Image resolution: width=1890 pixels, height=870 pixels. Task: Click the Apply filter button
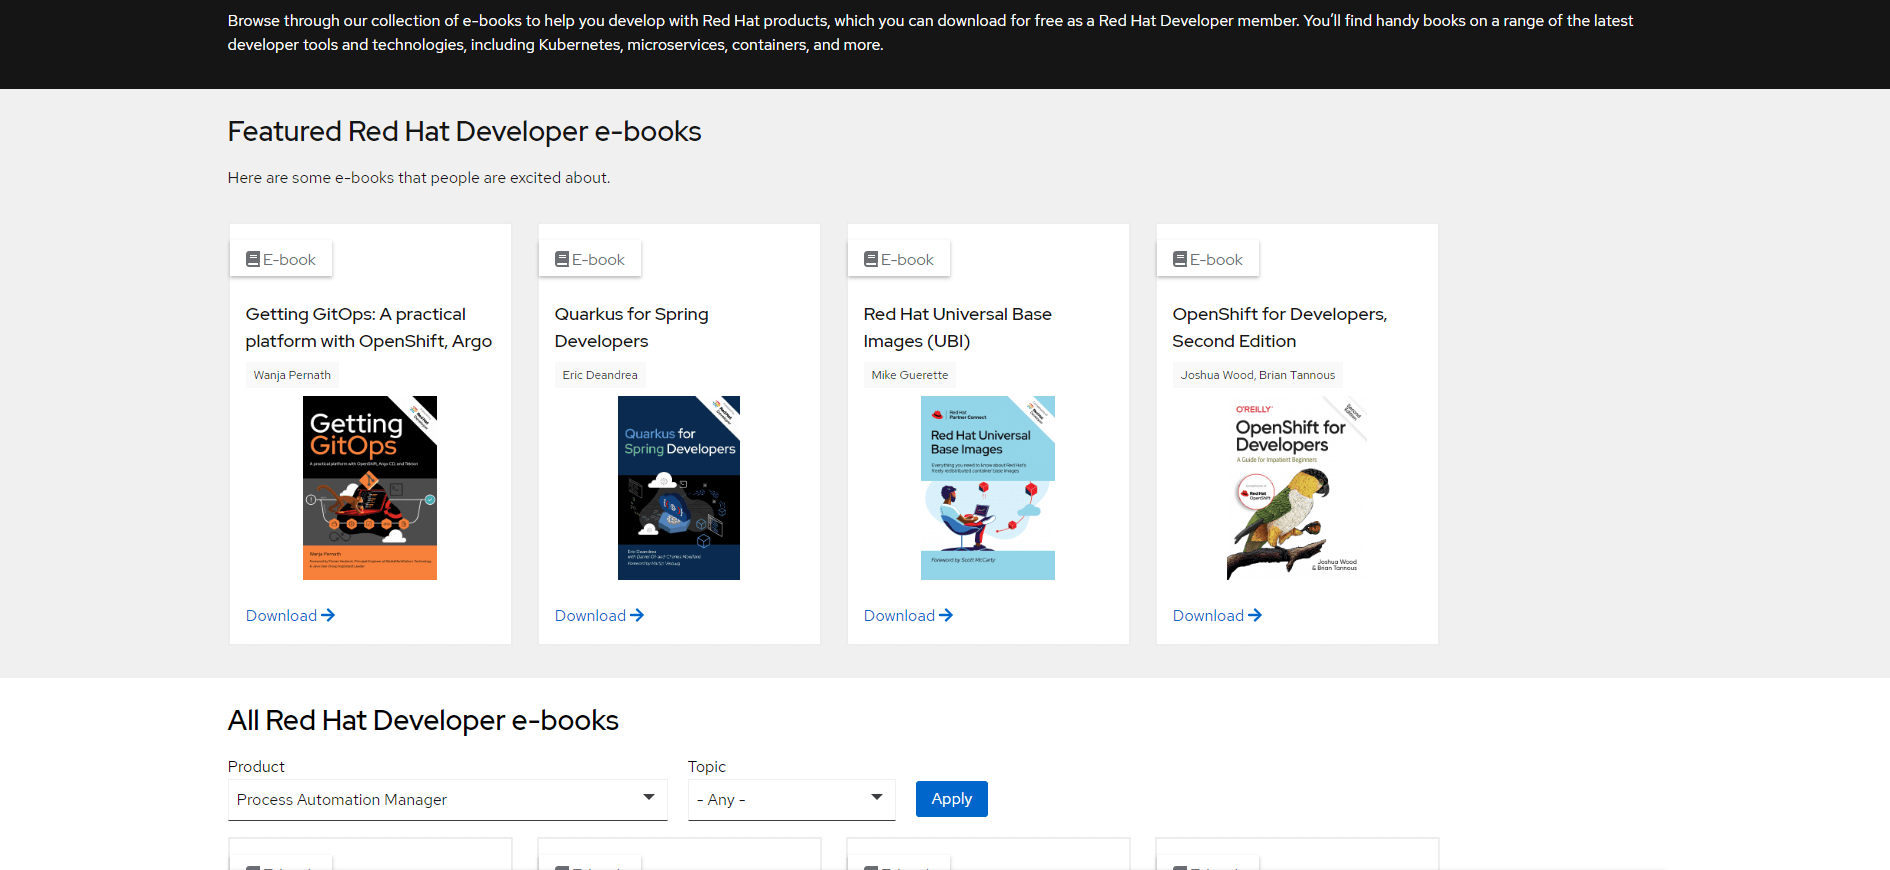[x=952, y=799]
